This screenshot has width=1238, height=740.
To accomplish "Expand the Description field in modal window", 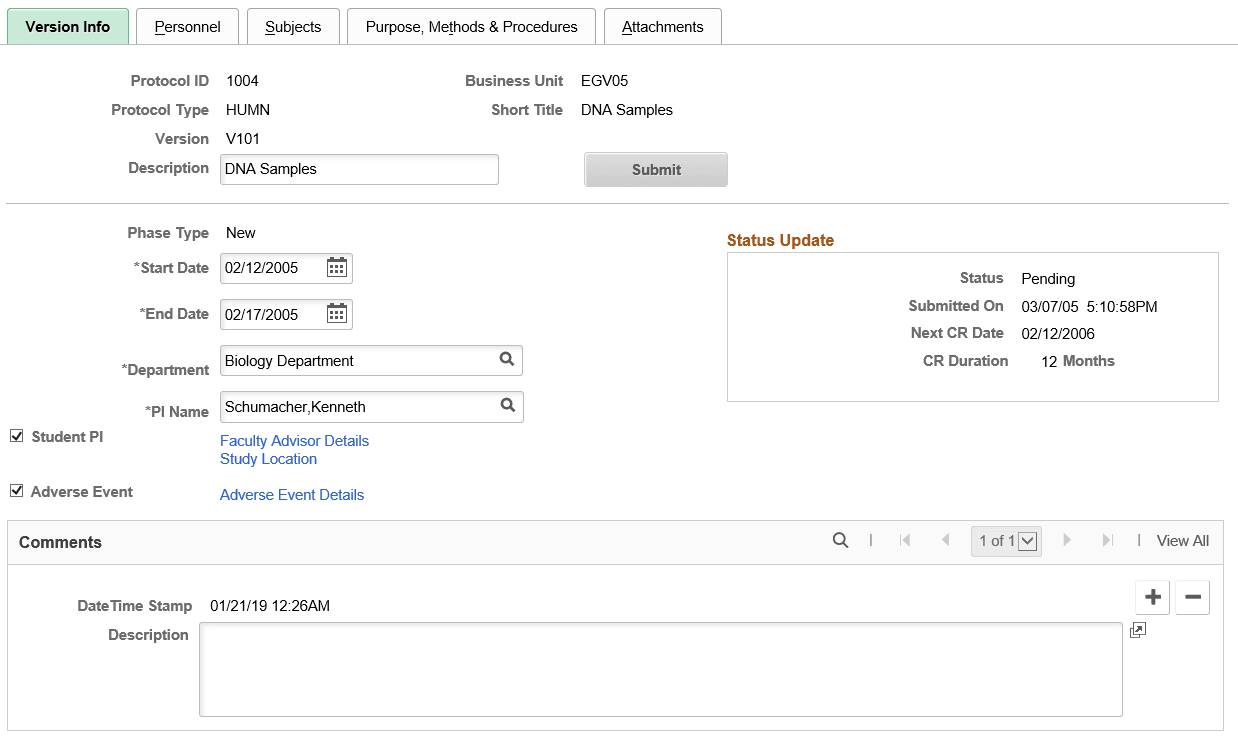I will [1137, 630].
